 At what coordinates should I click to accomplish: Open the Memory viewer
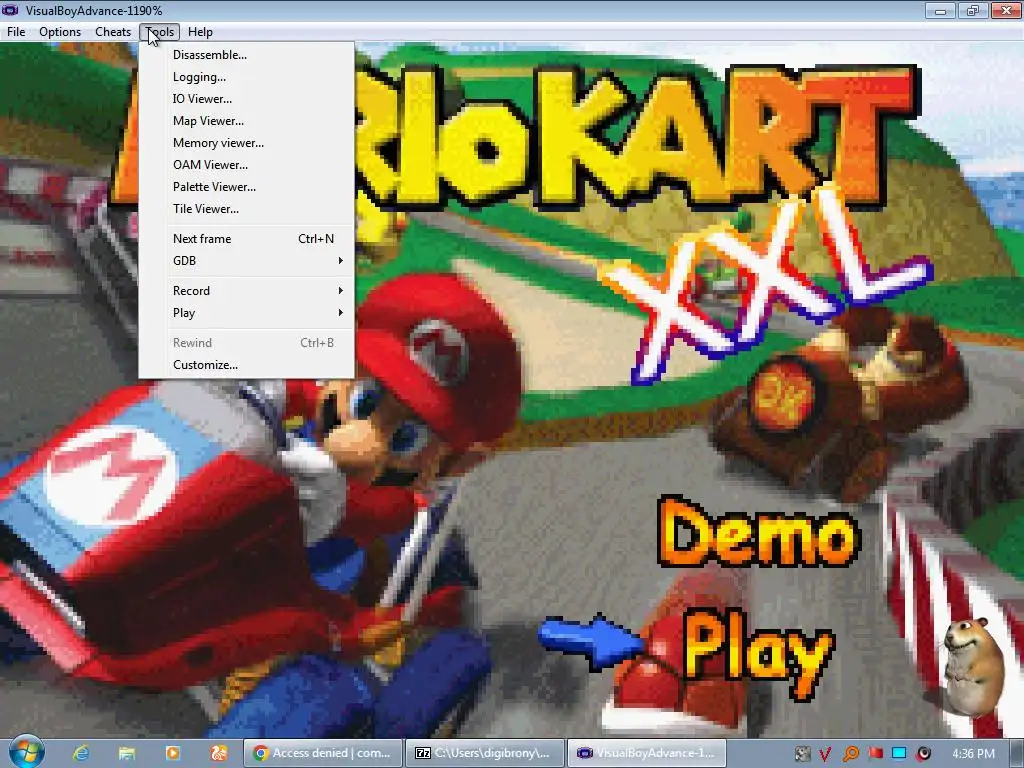tap(246, 143)
